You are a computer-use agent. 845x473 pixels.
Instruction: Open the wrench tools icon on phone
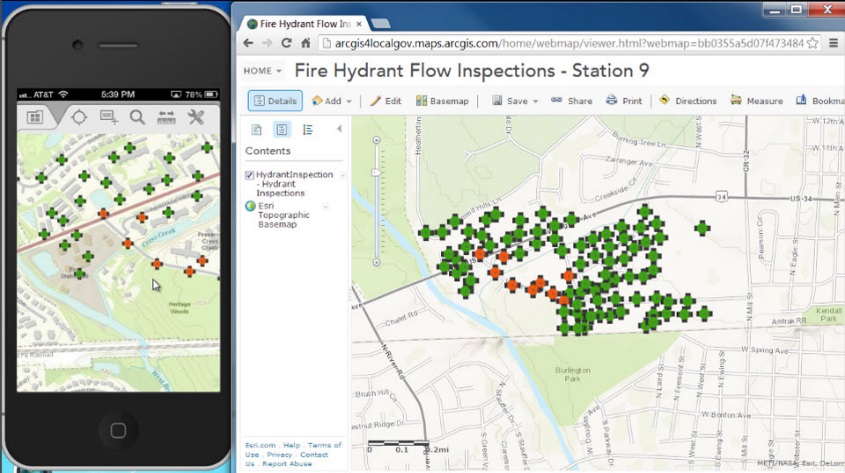pyautogui.click(x=196, y=117)
